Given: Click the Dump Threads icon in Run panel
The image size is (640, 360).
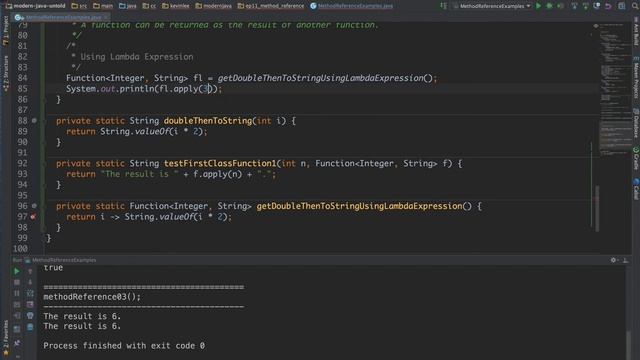Looking at the screenshot, I should tap(17, 304).
